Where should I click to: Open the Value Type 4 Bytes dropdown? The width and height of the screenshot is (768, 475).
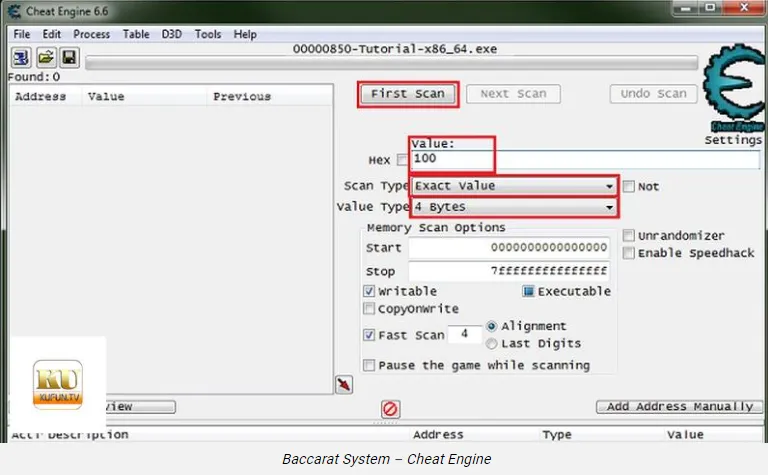[x=514, y=207]
